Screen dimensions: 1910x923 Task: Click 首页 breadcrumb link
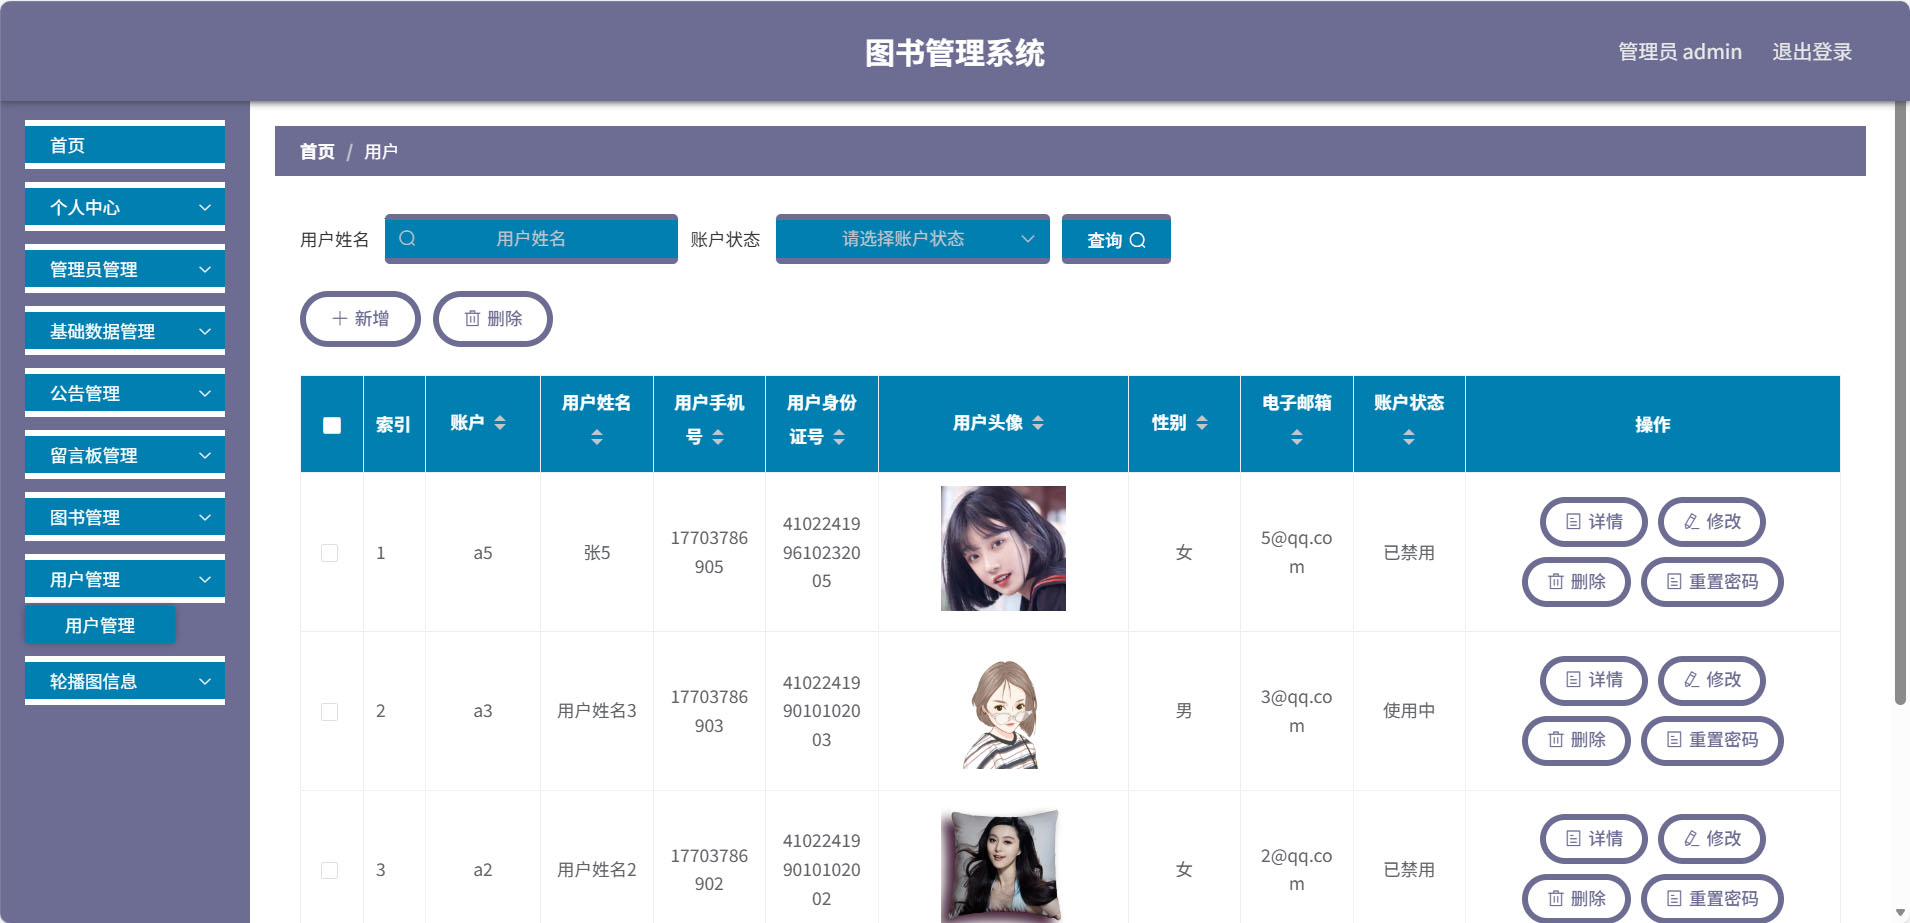click(317, 152)
